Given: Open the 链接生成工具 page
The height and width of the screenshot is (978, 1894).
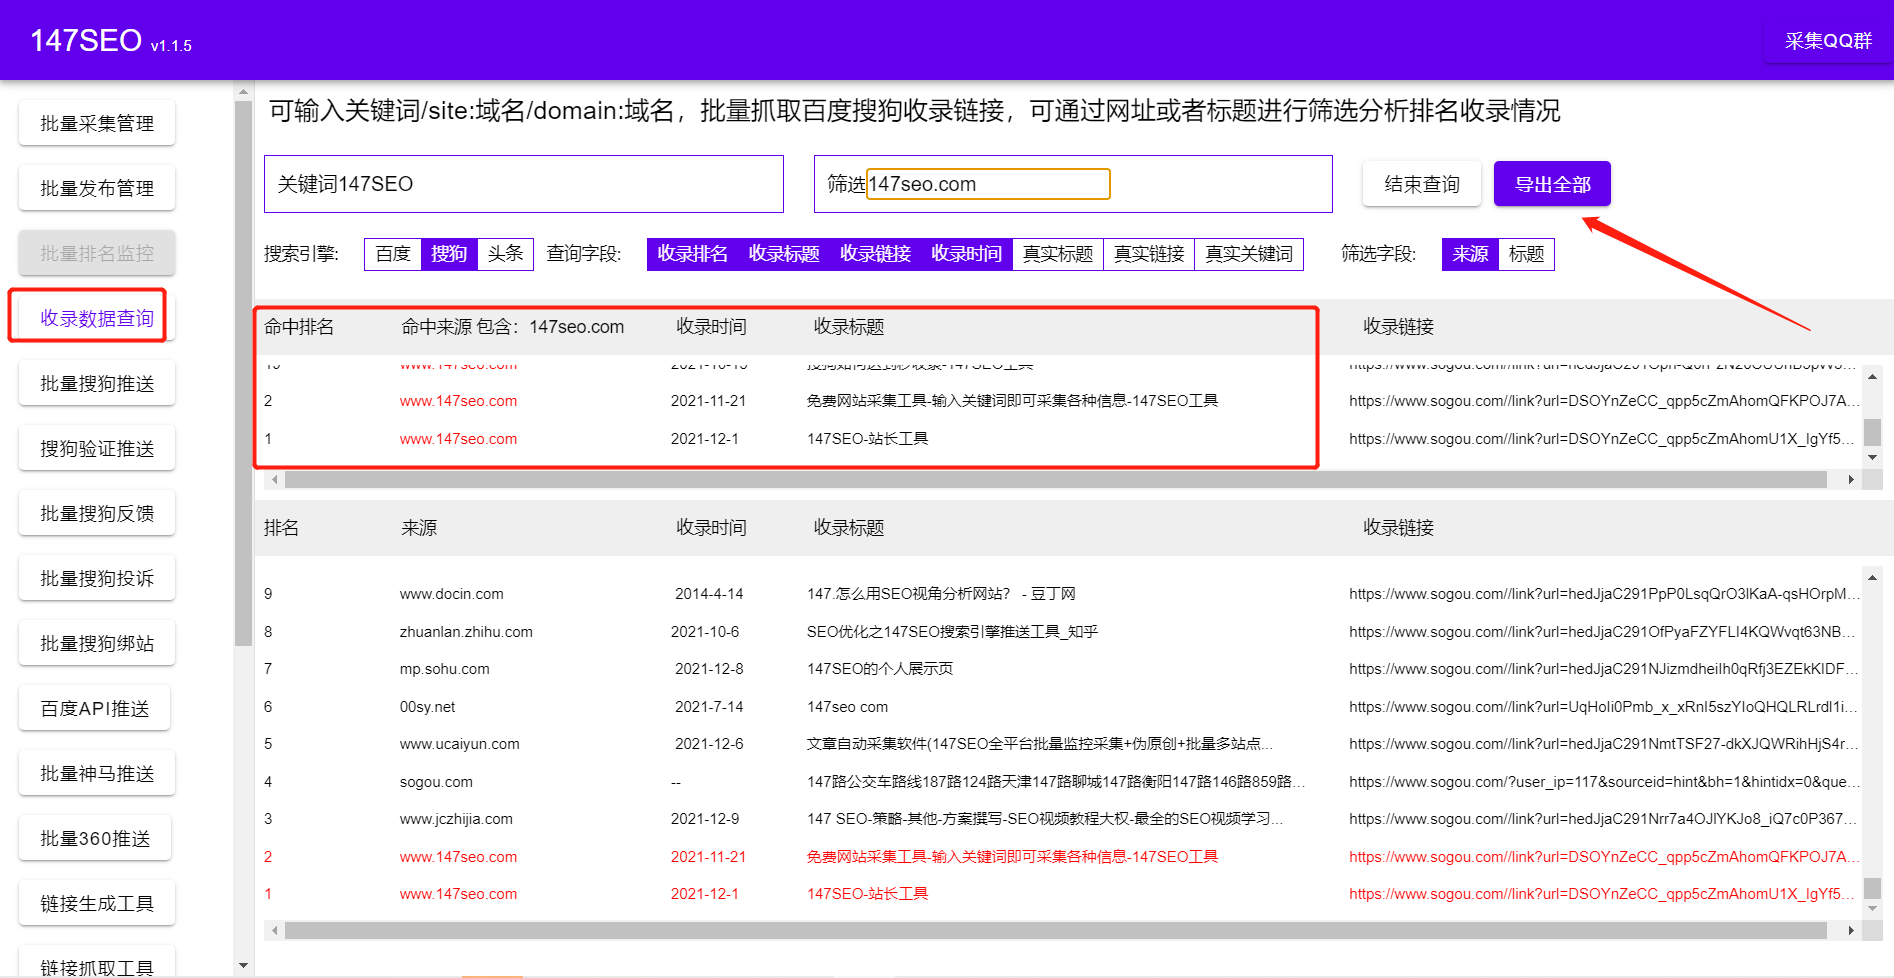Looking at the screenshot, I should click(96, 902).
